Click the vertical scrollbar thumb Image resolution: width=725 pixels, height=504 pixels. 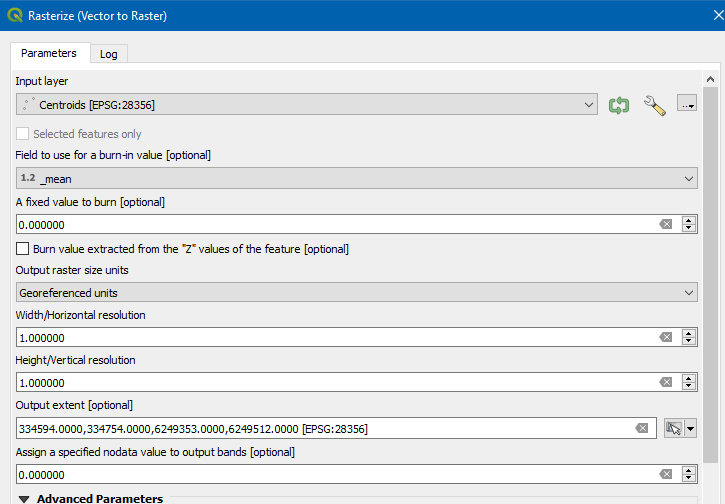(711, 275)
